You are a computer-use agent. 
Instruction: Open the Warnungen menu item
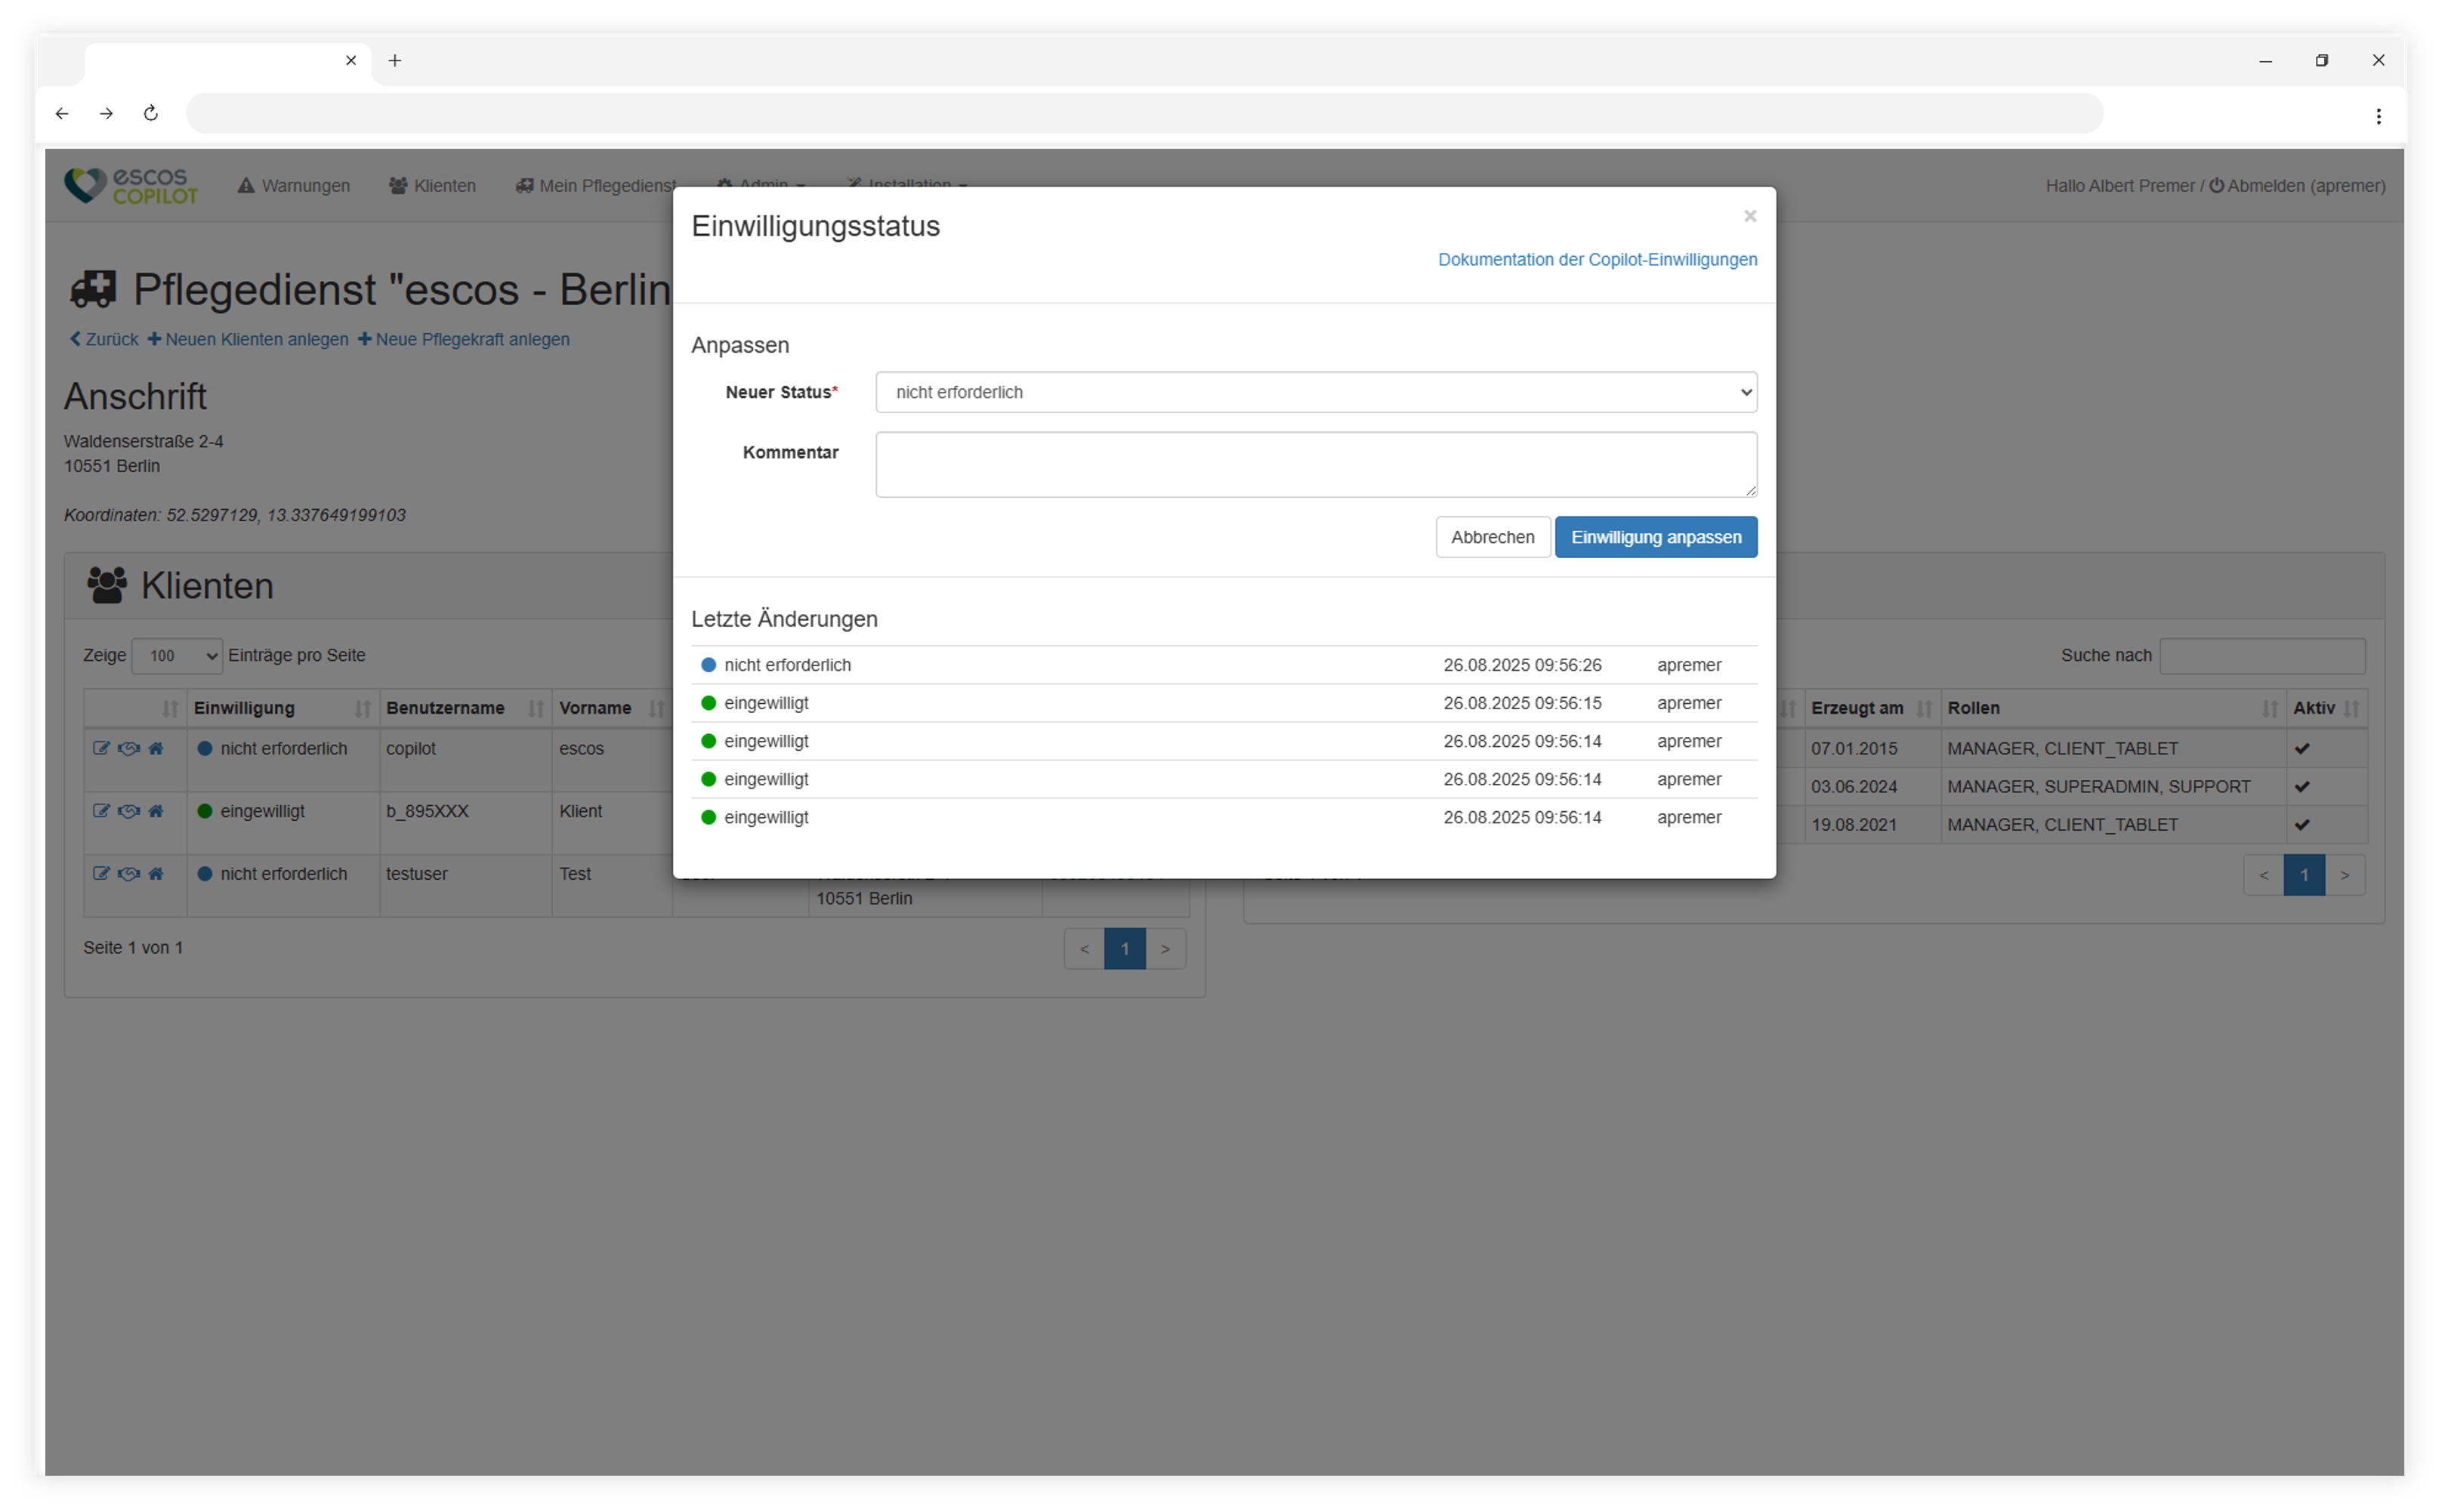(x=294, y=186)
